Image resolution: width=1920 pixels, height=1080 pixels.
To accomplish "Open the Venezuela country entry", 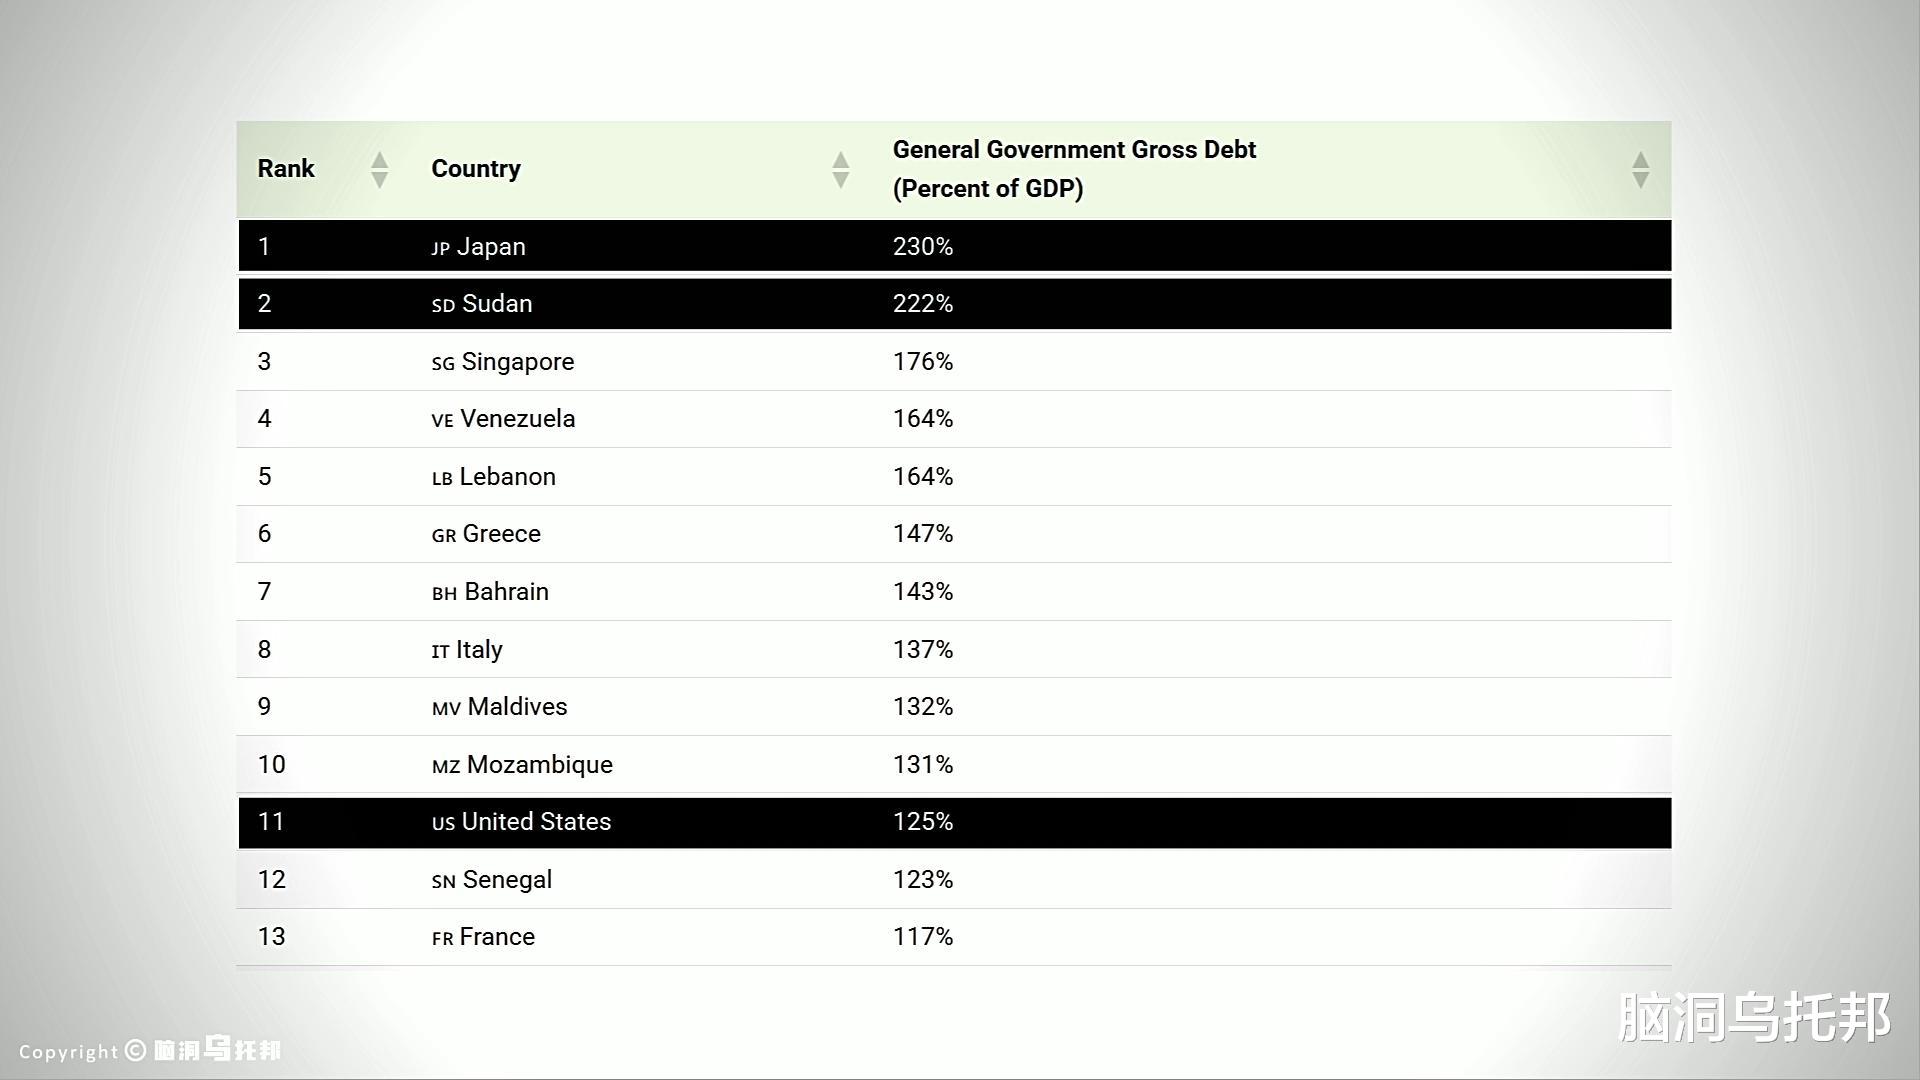I will click(517, 419).
